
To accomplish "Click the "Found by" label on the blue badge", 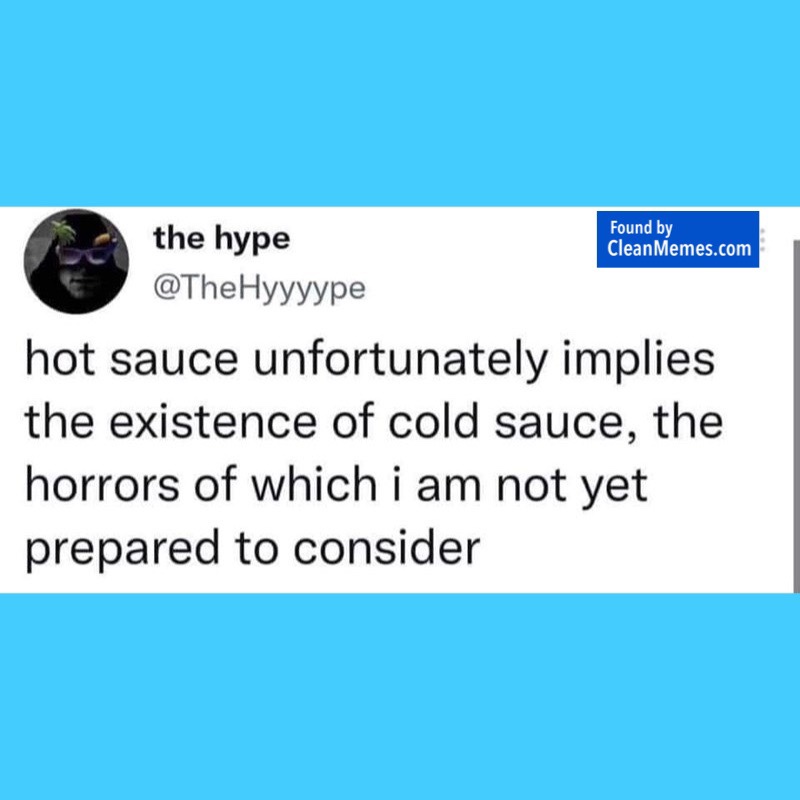I will coord(641,228).
